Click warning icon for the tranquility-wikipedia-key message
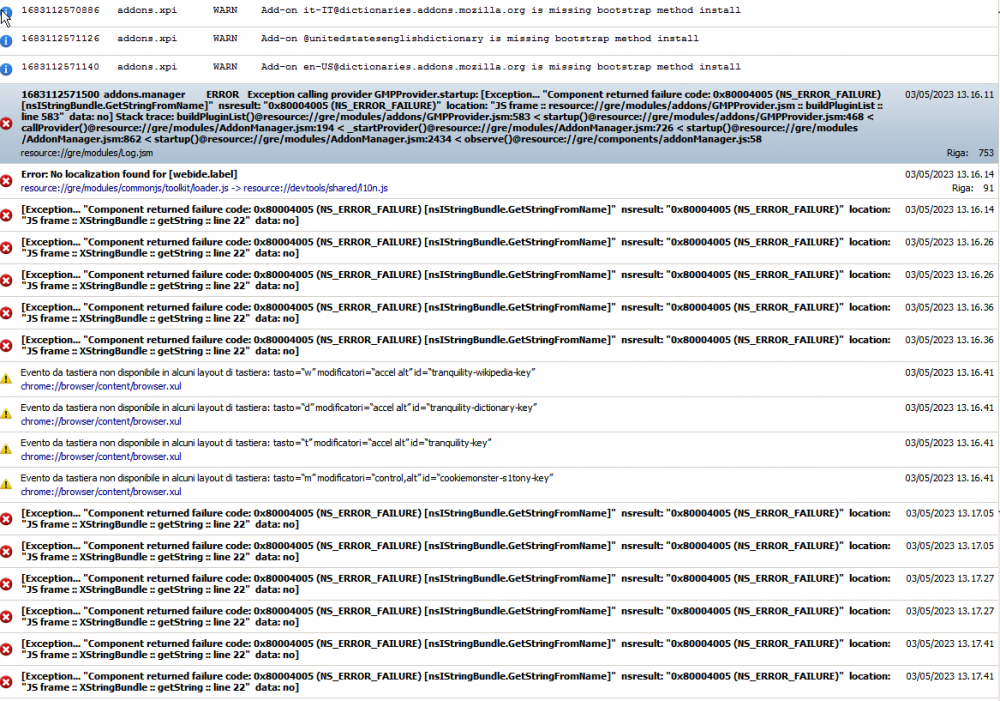Screen dimensions: 1000x701 [x=6, y=379]
